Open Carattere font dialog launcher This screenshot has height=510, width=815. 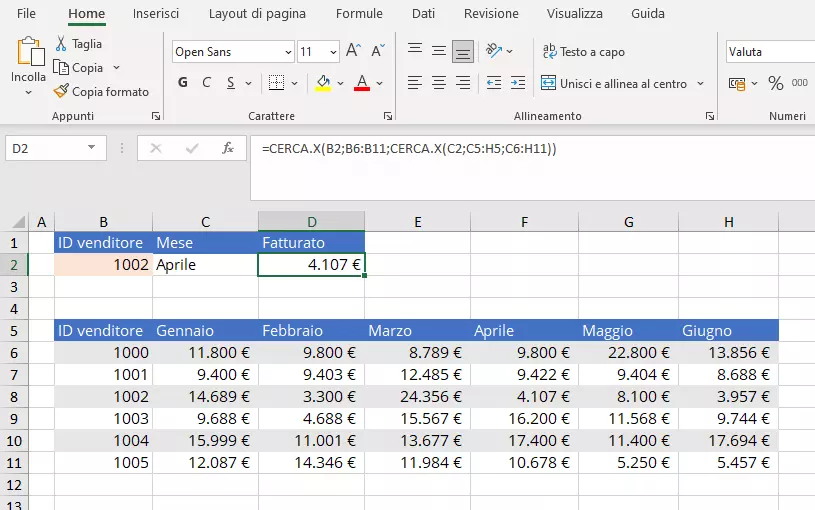388,116
